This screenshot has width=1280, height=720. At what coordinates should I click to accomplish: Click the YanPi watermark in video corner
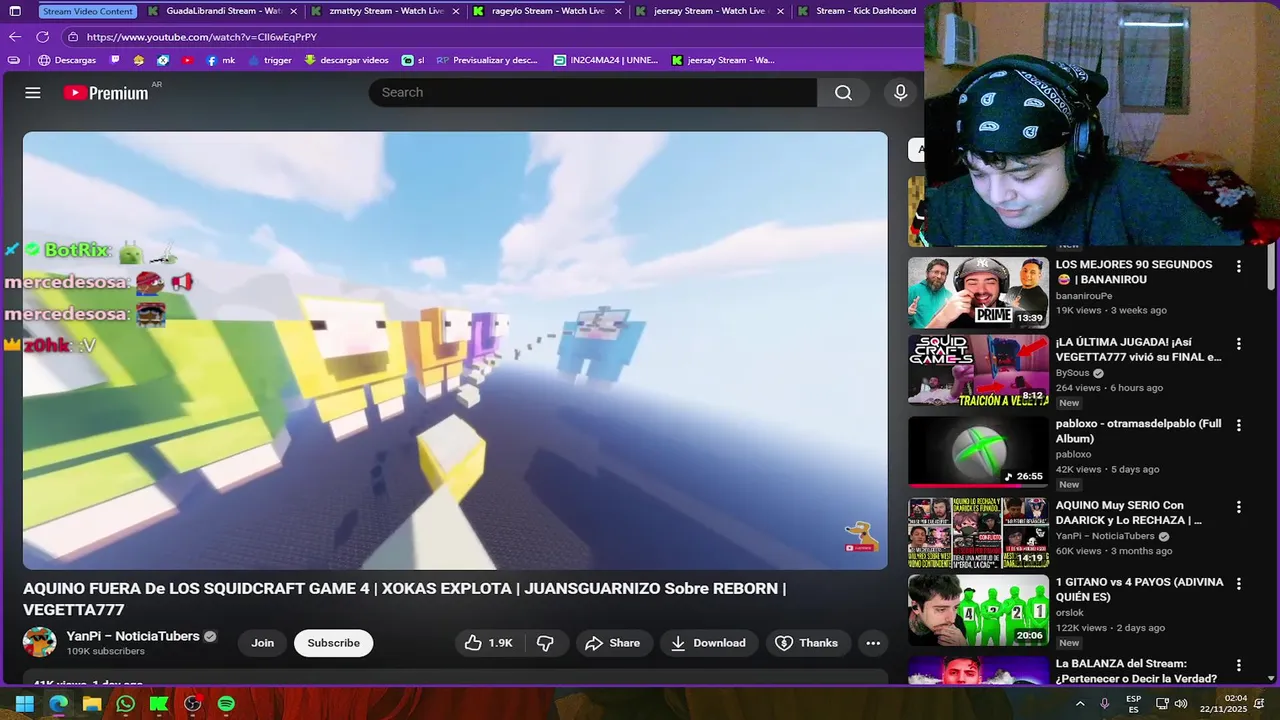(861, 537)
